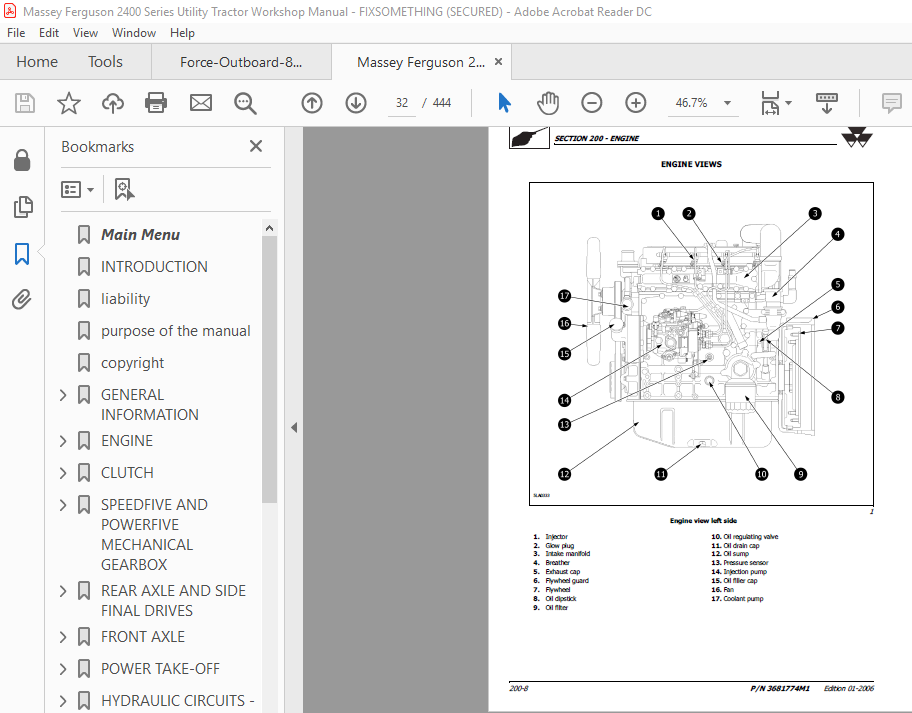The image size is (912, 713).
Task: Switch to the Force-Outboard tab
Action: 241,62
